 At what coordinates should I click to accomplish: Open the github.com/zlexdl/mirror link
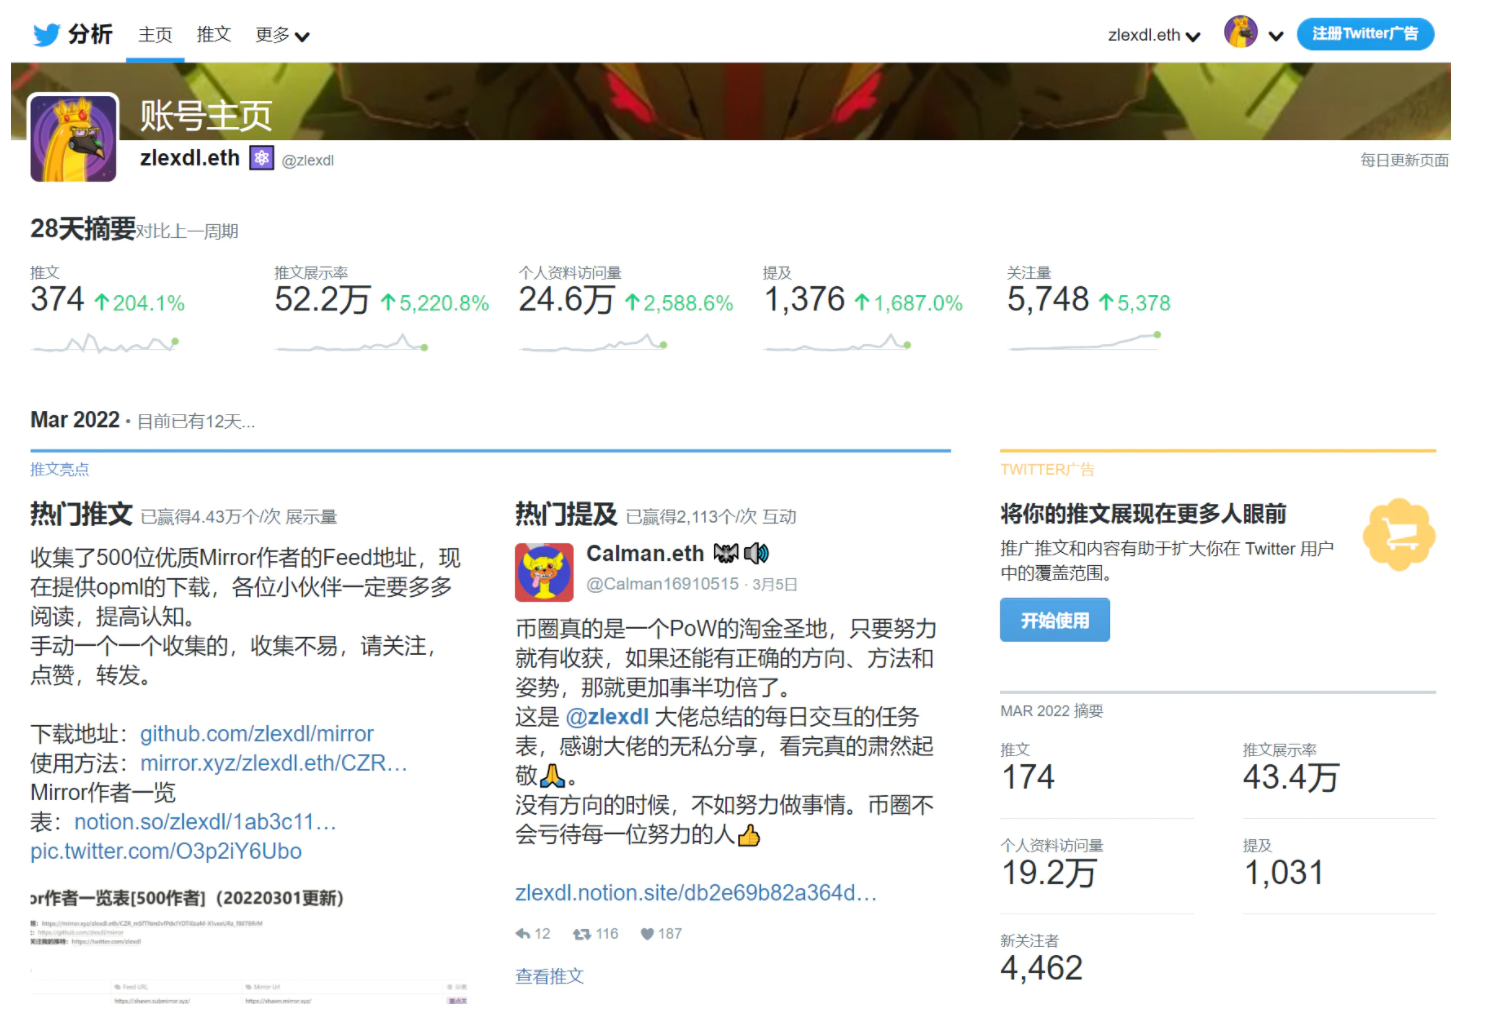point(257,734)
